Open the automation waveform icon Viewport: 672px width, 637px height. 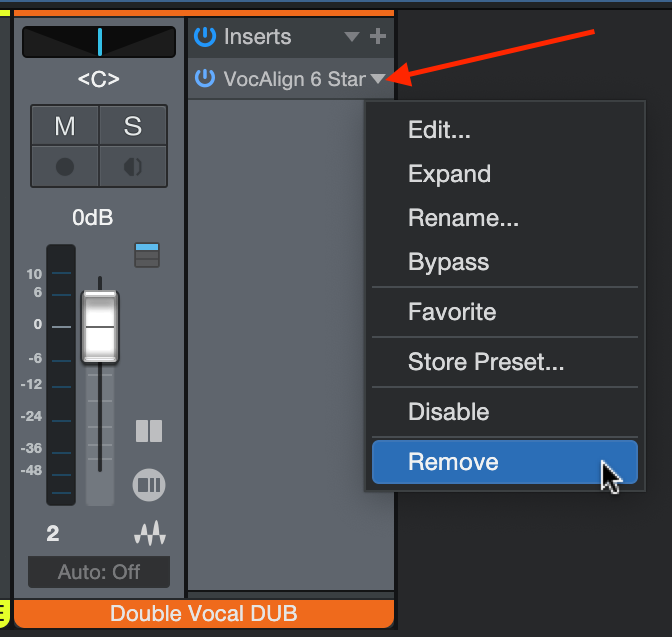click(x=149, y=535)
